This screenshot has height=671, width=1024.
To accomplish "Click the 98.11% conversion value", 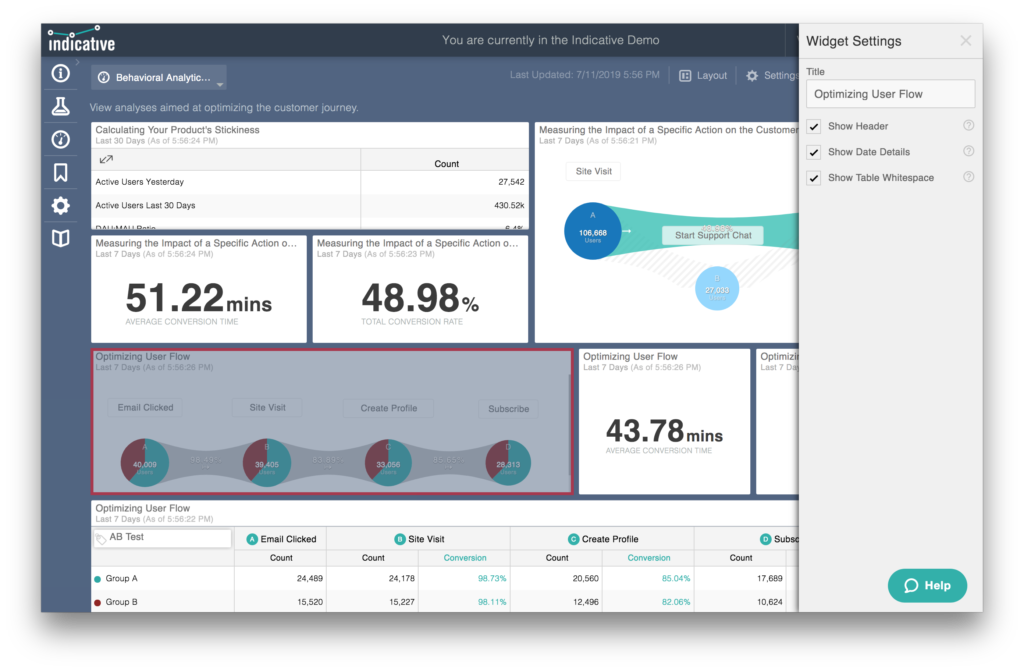I will (492, 602).
